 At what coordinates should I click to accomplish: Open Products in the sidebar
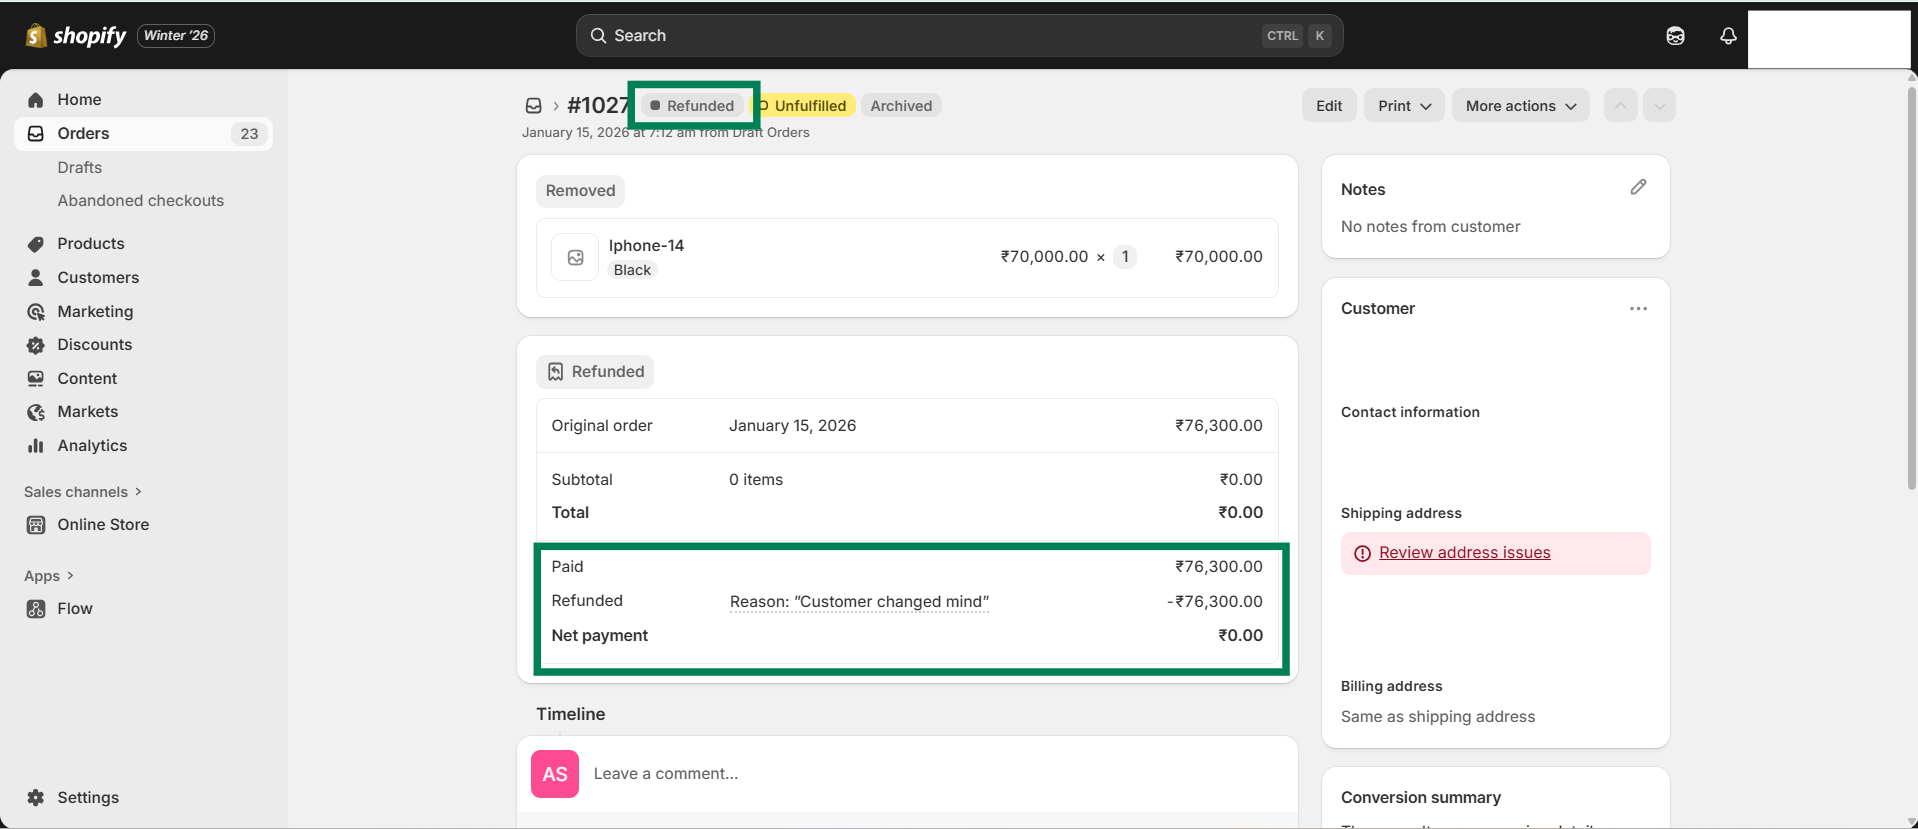click(x=90, y=244)
